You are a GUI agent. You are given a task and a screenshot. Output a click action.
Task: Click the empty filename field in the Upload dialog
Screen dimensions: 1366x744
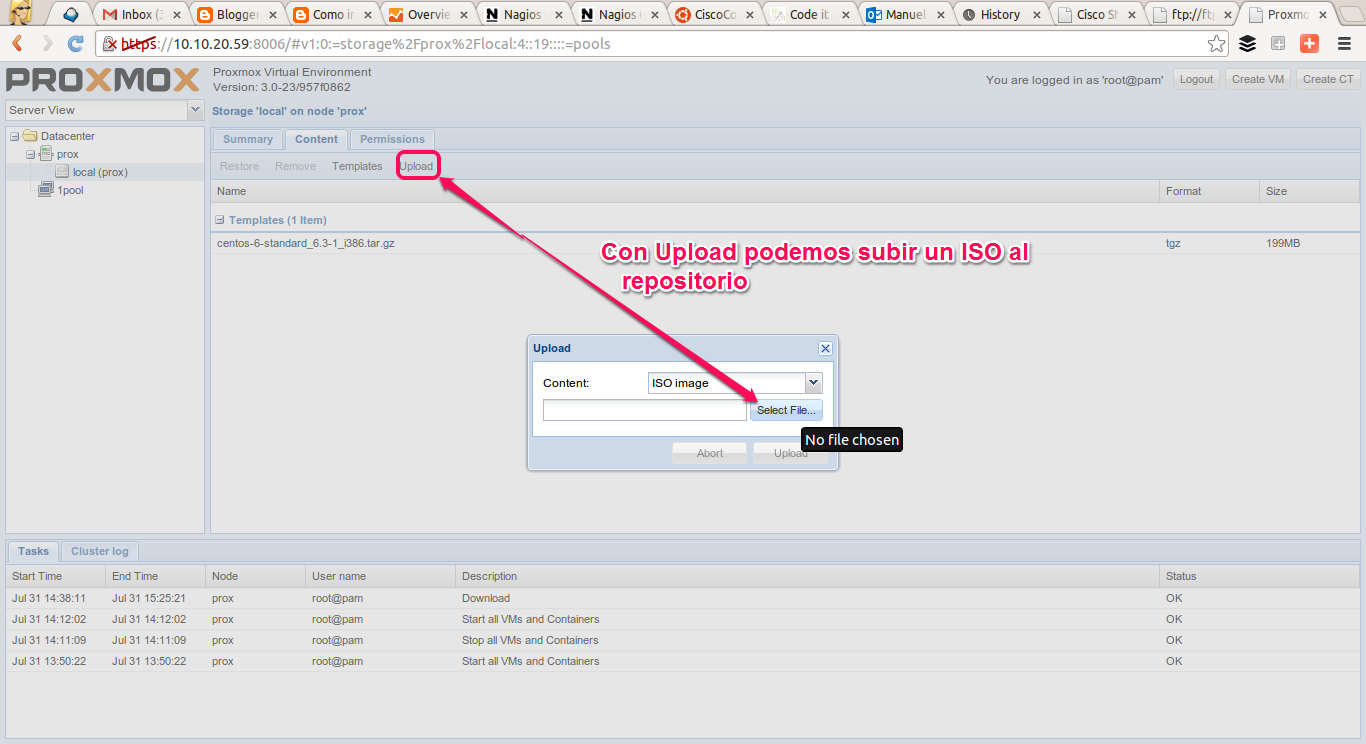point(644,410)
